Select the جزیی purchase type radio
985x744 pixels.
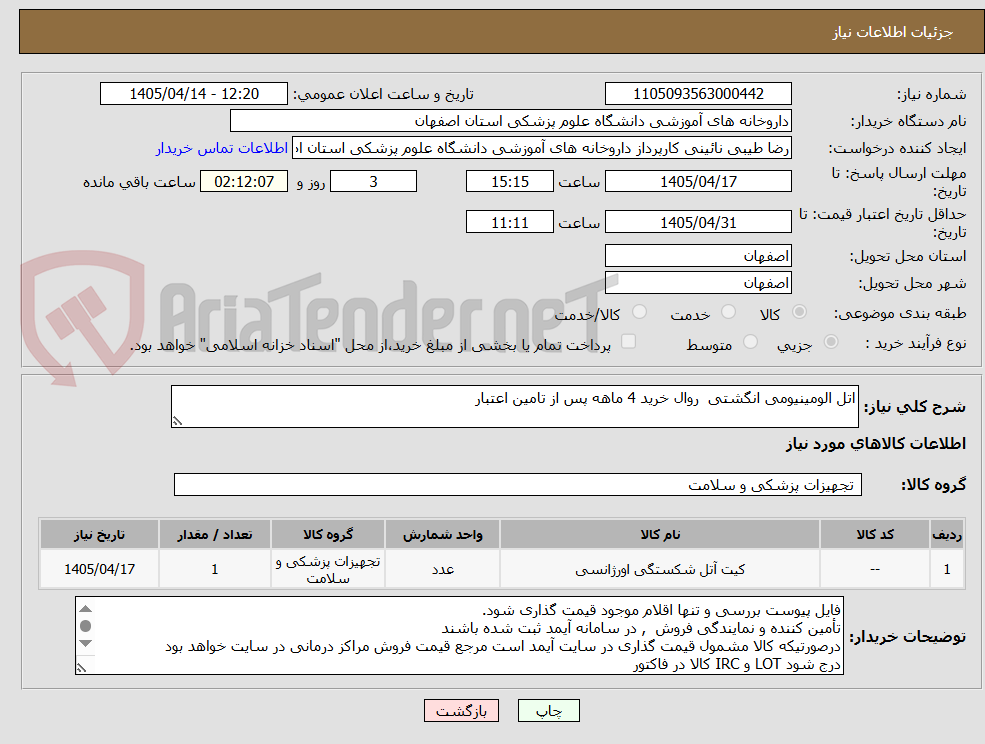click(830, 342)
